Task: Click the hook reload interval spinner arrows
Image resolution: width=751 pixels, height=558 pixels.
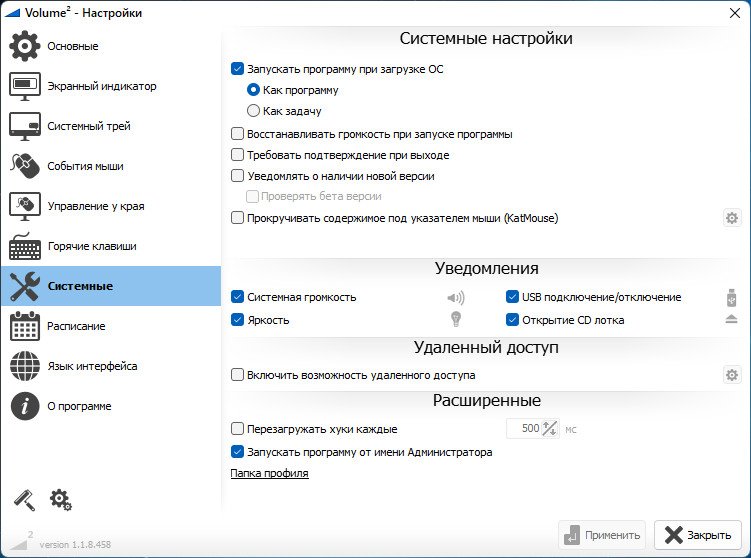Action: coord(550,428)
